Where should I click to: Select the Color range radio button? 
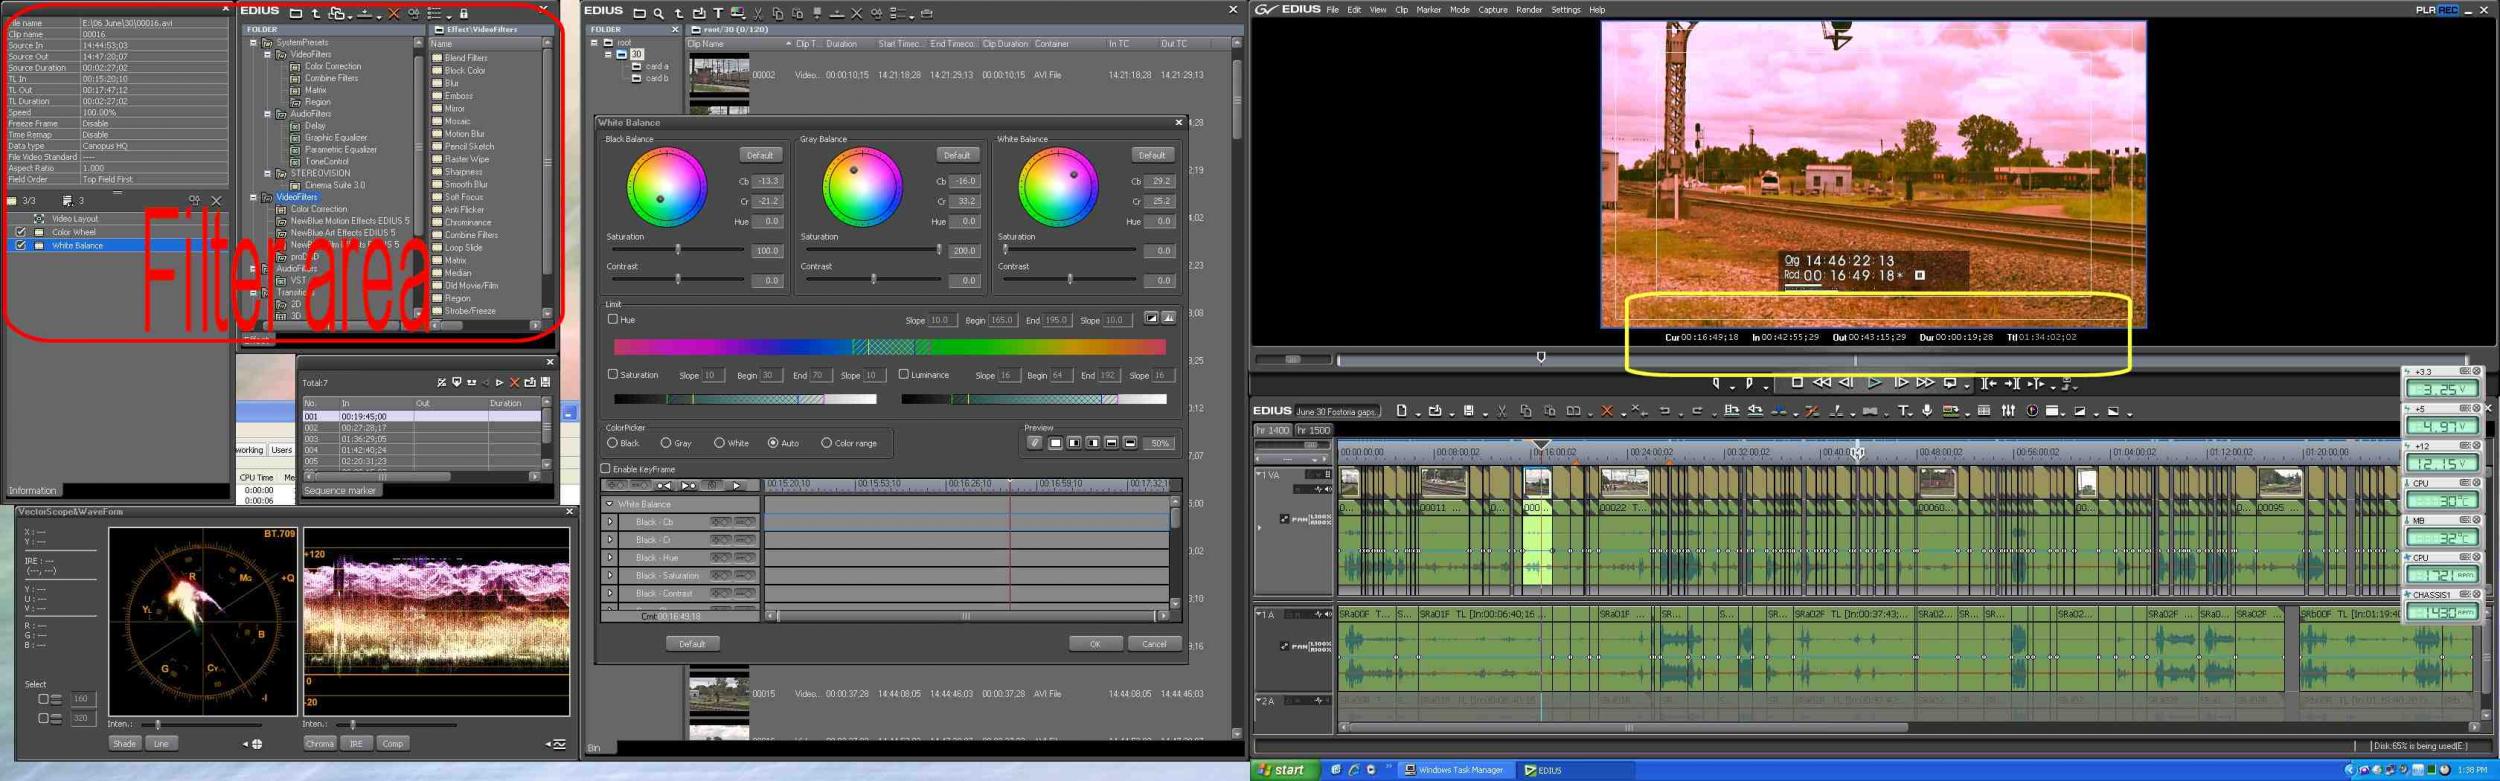tap(826, 443)
